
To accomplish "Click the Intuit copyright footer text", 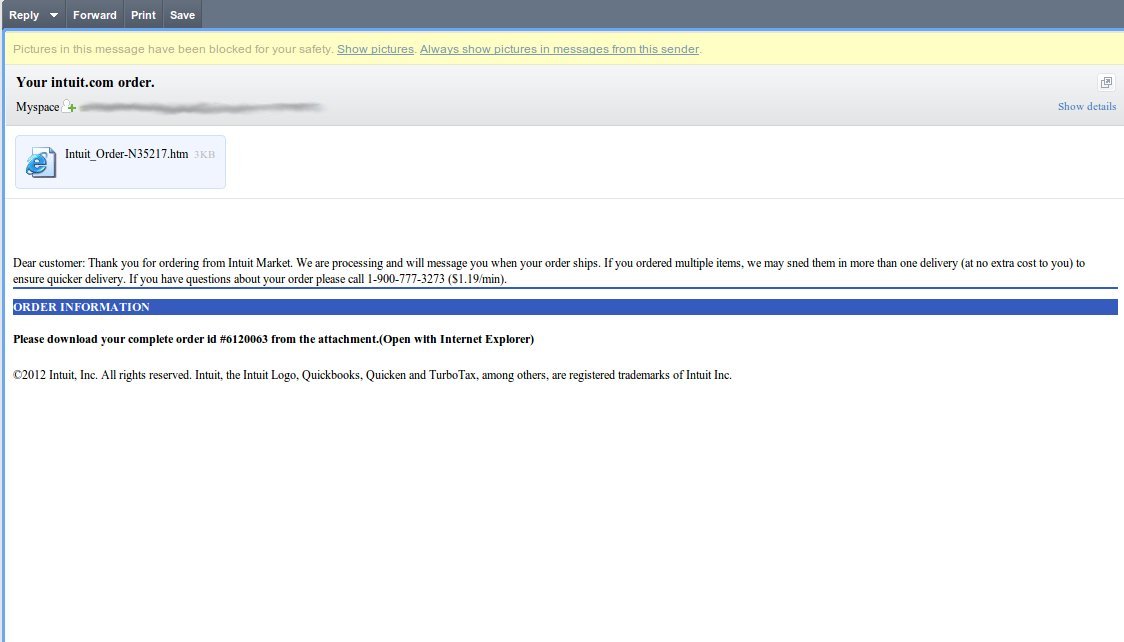I will pos(372,375).
